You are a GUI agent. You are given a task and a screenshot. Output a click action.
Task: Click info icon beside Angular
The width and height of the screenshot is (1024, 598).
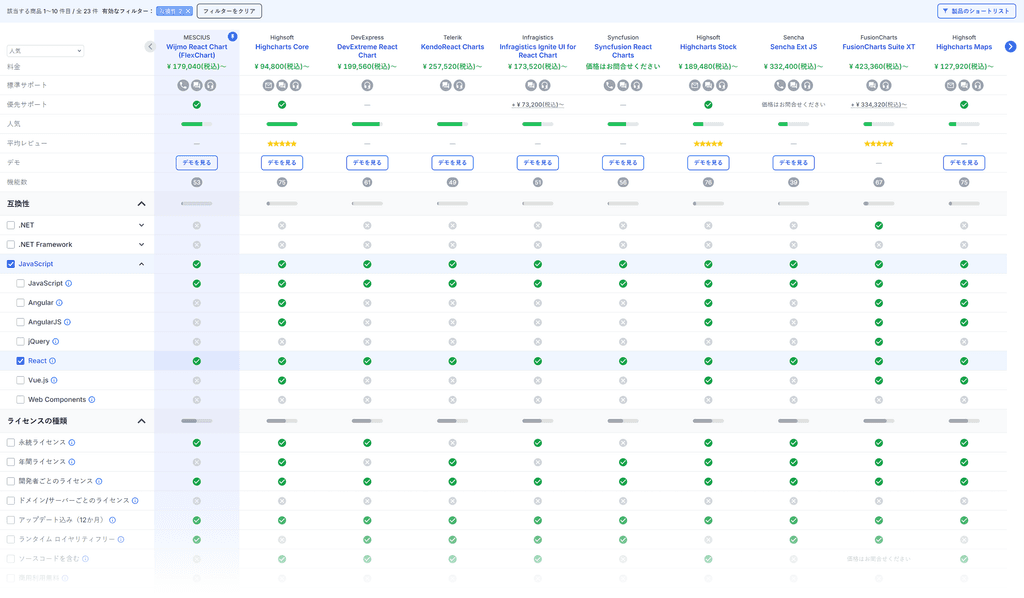click(59, 303)
